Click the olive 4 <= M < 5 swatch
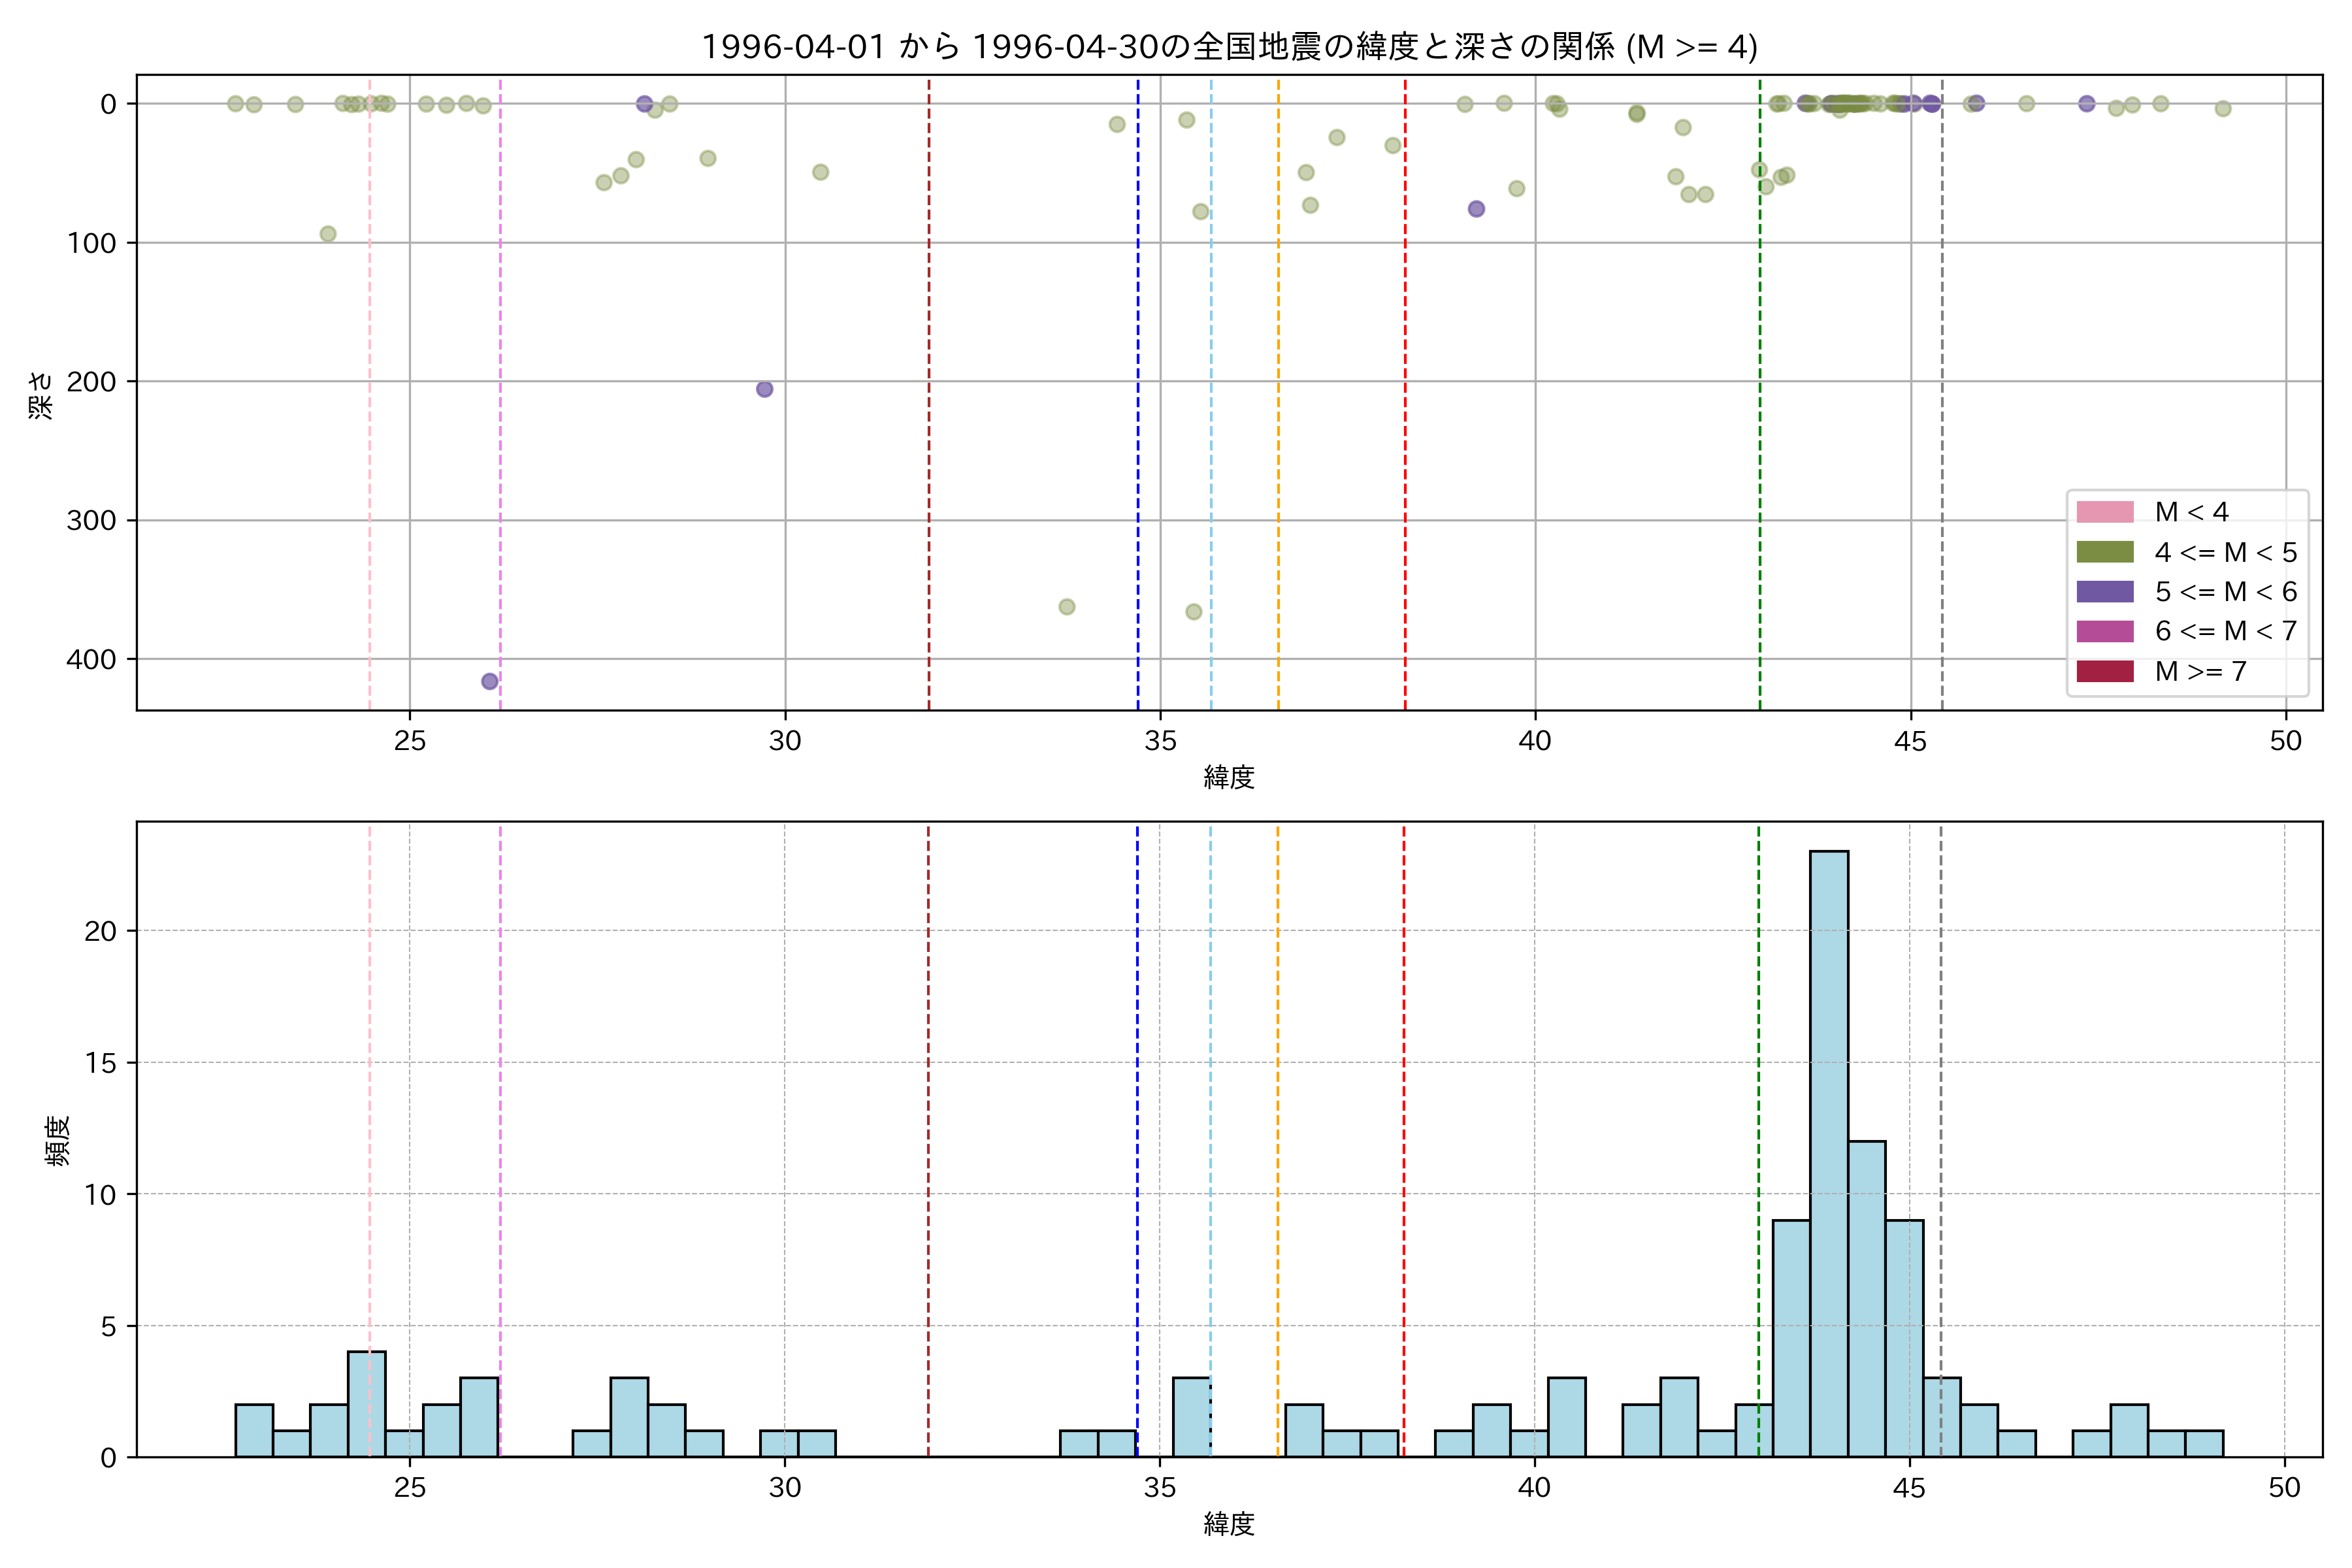Image resolution: width=2352 pixels, height=1568 pixels. (2104, 552)
